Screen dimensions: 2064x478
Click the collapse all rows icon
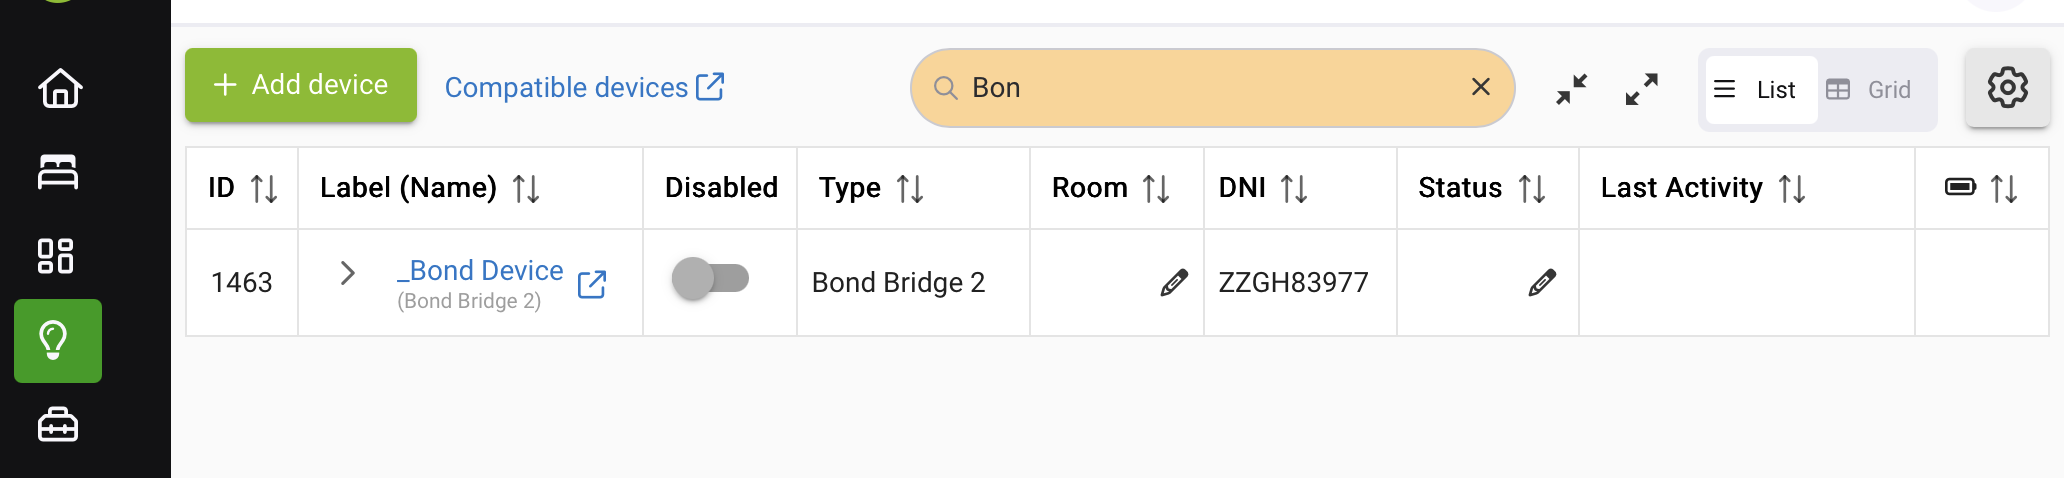(x=1571, y=89)
